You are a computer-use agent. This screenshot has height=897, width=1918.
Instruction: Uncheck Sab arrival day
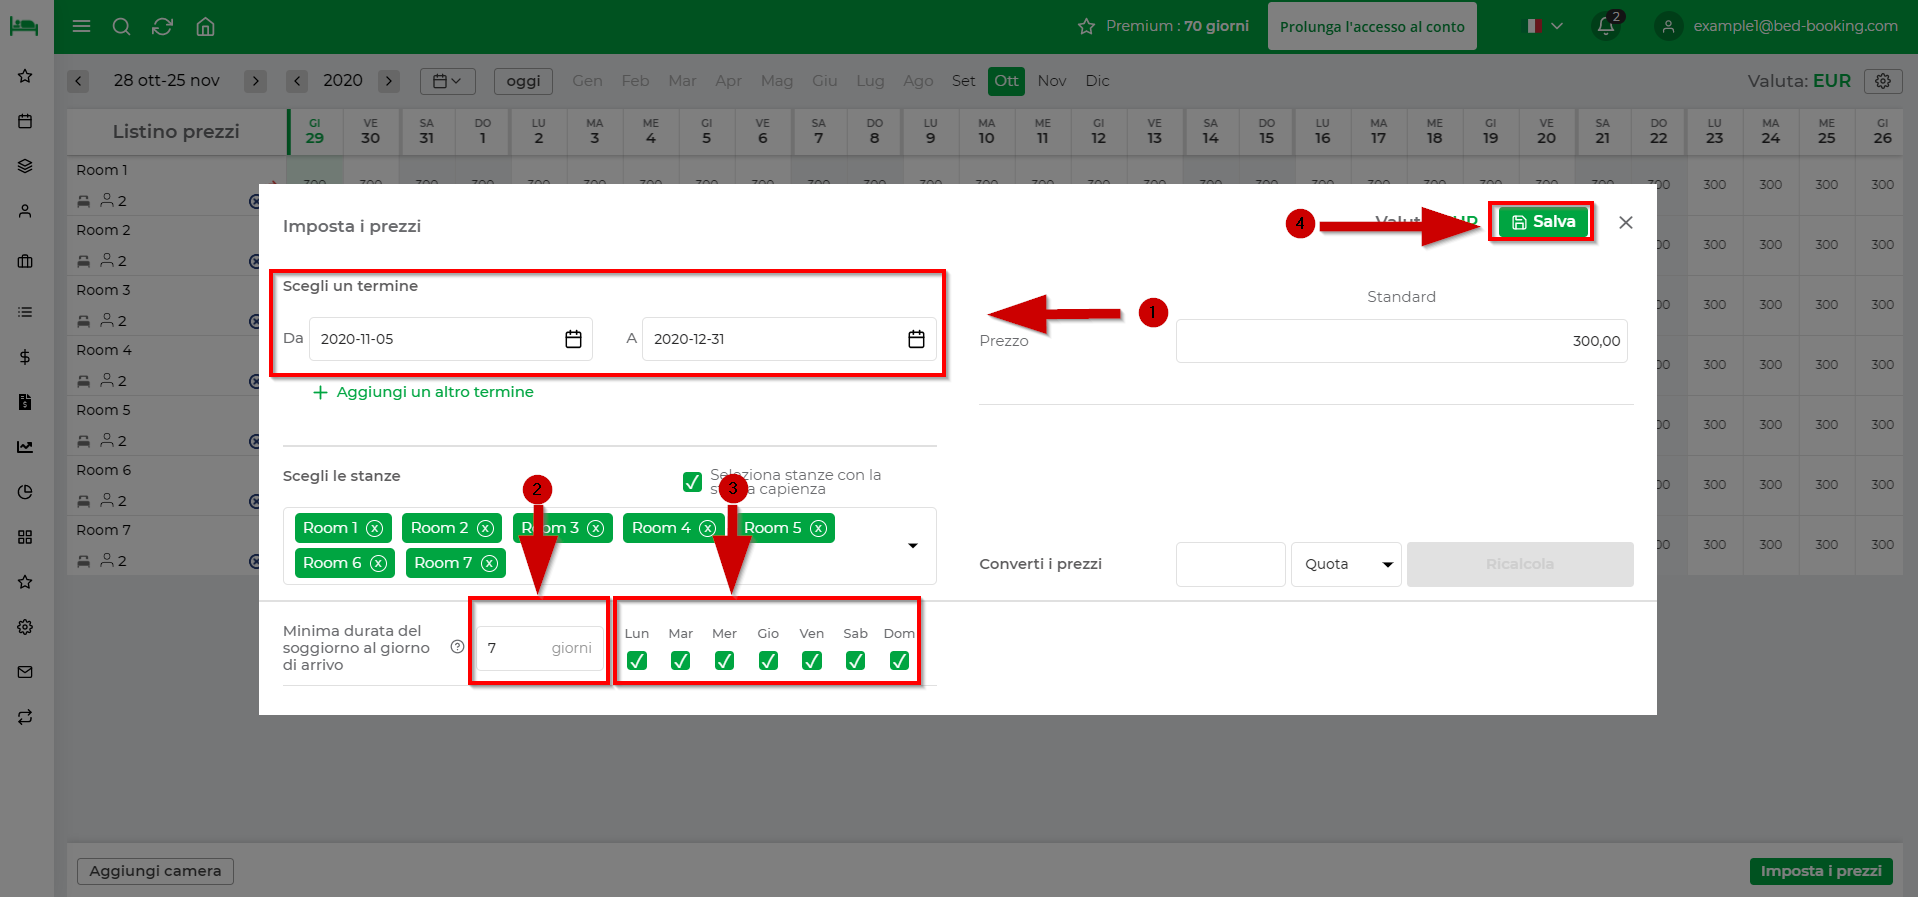click(855, 660)
